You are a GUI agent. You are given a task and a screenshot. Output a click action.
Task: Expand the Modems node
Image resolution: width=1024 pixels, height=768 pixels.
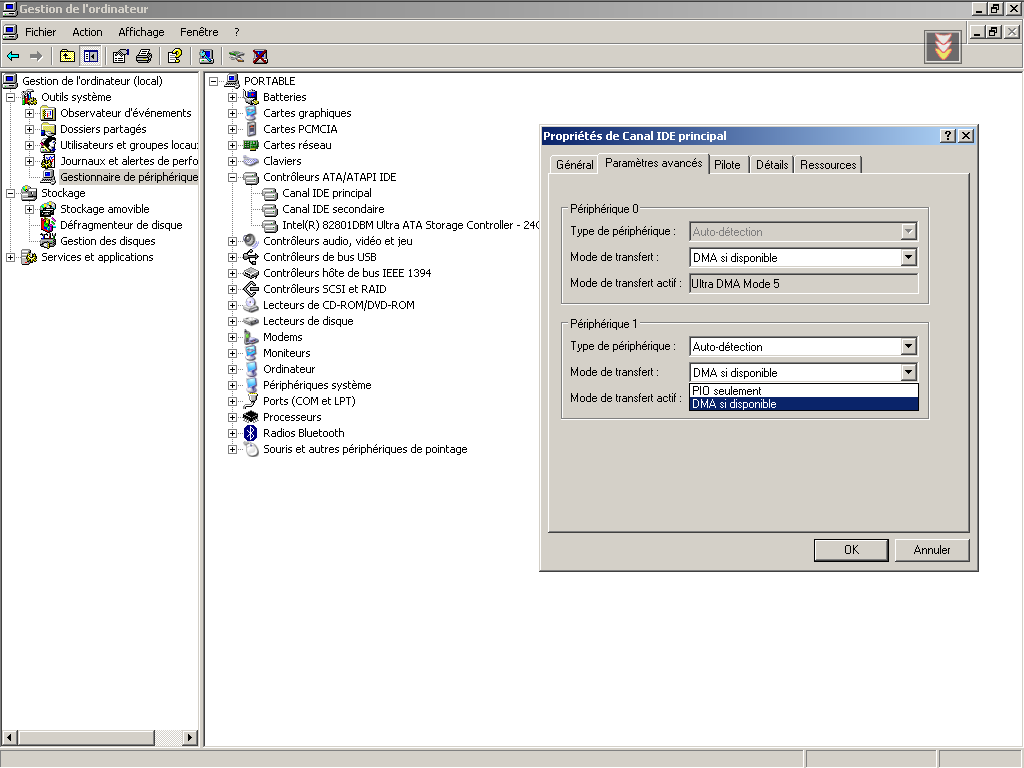(x=232, y=337)
